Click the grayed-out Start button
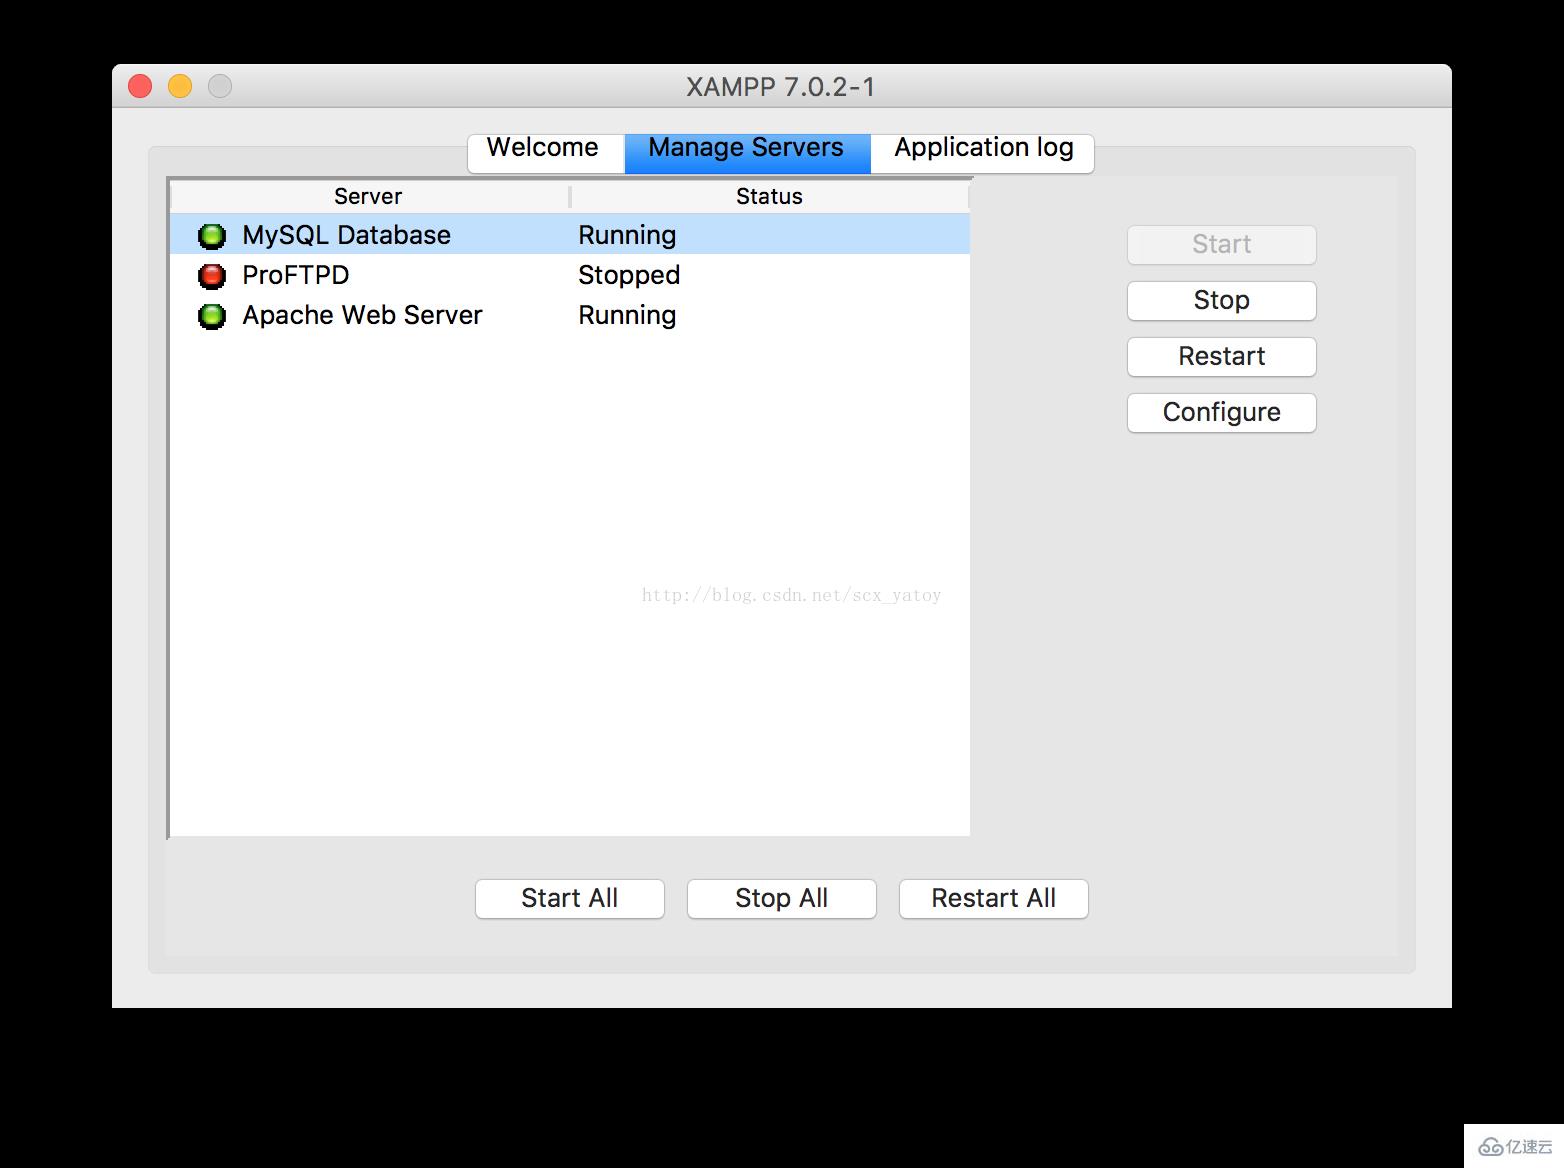The width and height of the screenshot is (1564, 1168). 1221,245
